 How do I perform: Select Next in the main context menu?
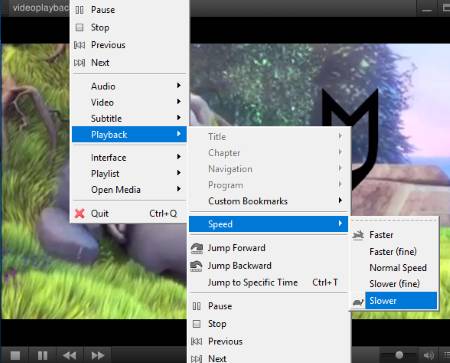point(129,62)
